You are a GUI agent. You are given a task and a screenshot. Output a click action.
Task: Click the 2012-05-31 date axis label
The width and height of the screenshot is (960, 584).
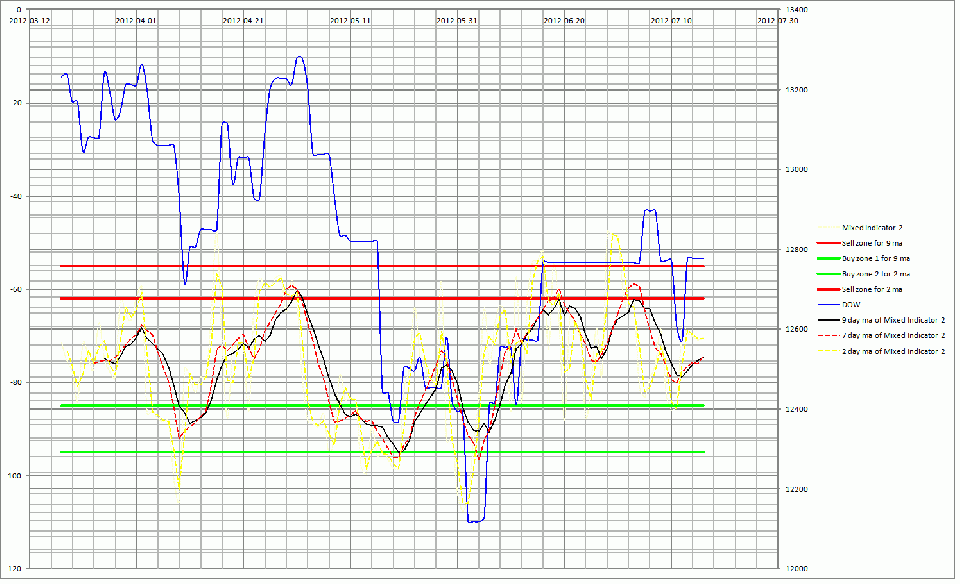pos(457,20)
